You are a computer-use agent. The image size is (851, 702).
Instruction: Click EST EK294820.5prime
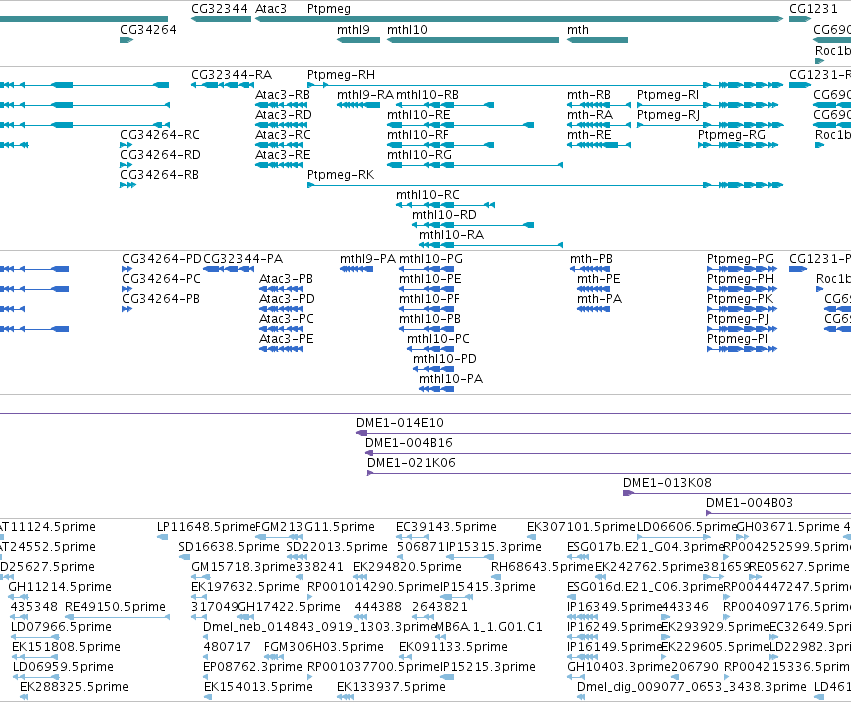(x=407, y=567)
